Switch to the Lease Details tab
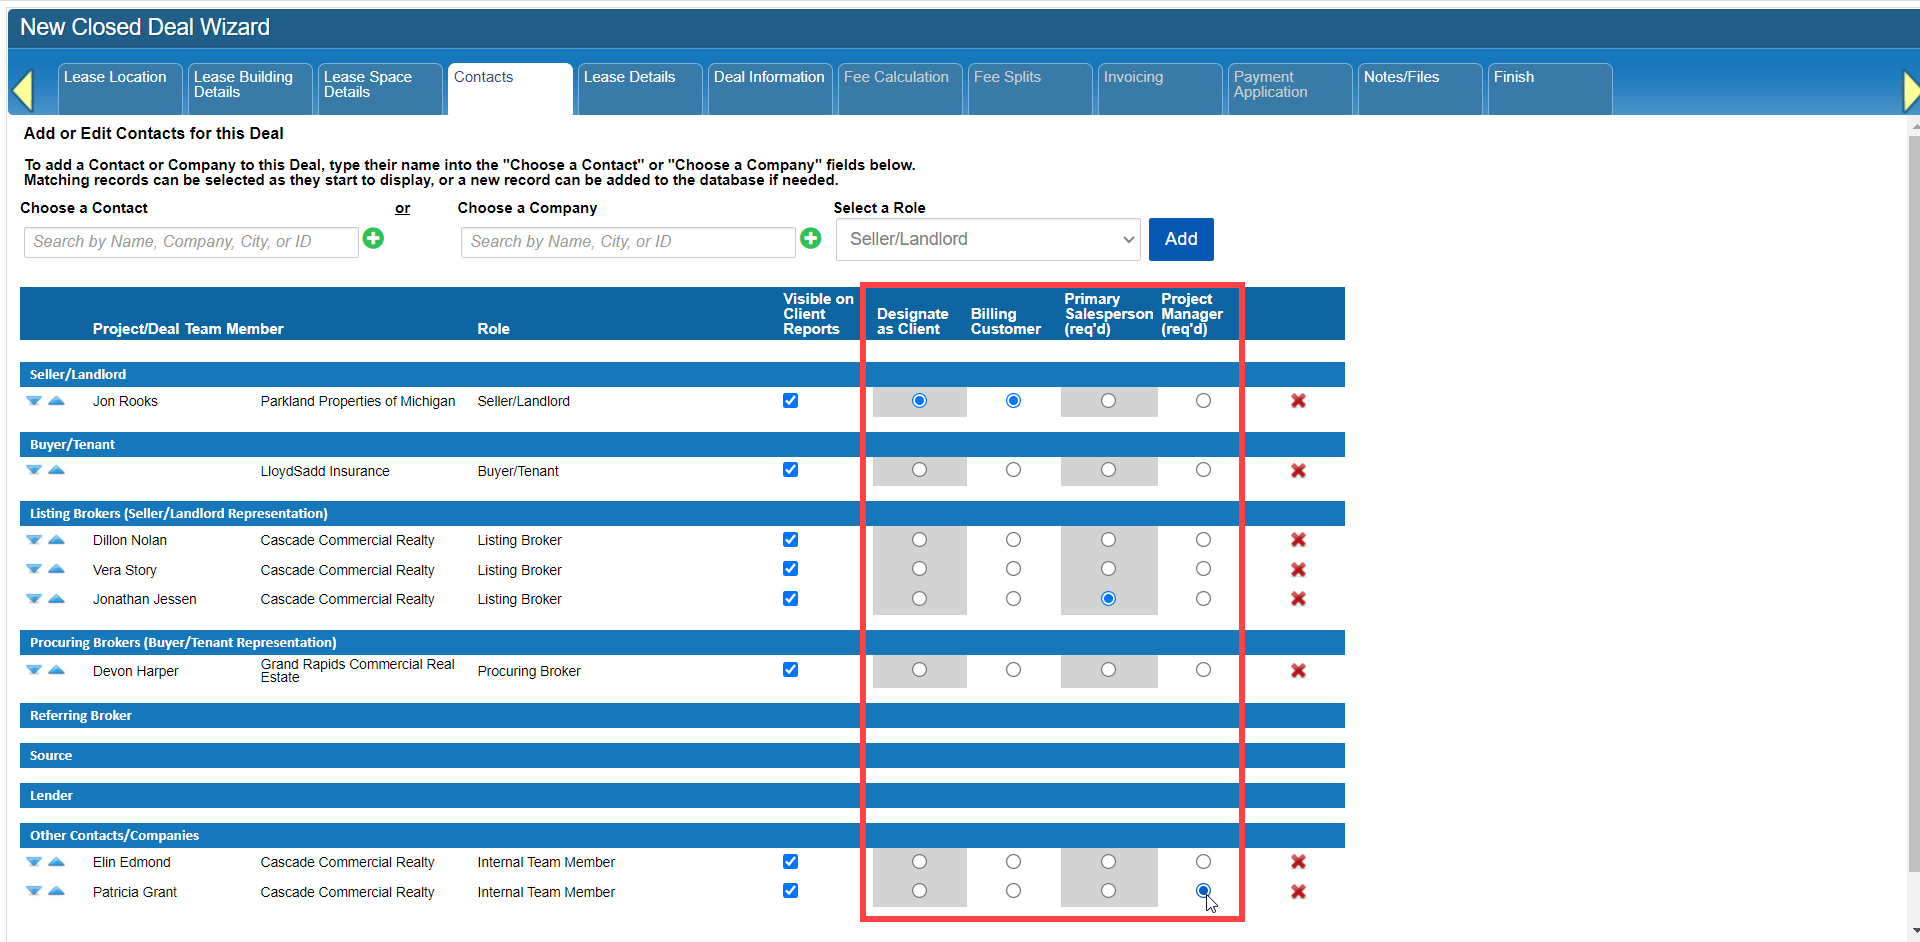Viewport: 1920px width, 942px height. (638, 88)
